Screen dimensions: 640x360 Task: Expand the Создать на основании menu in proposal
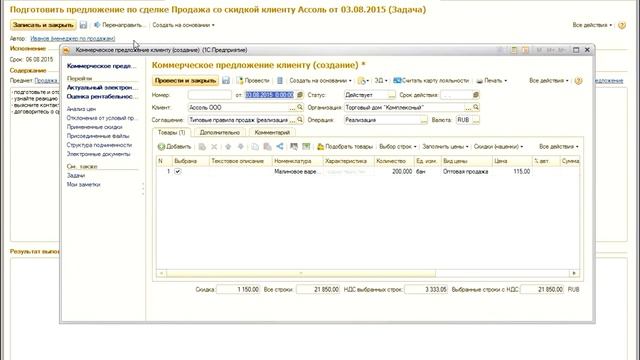click(x=320, y=80)
